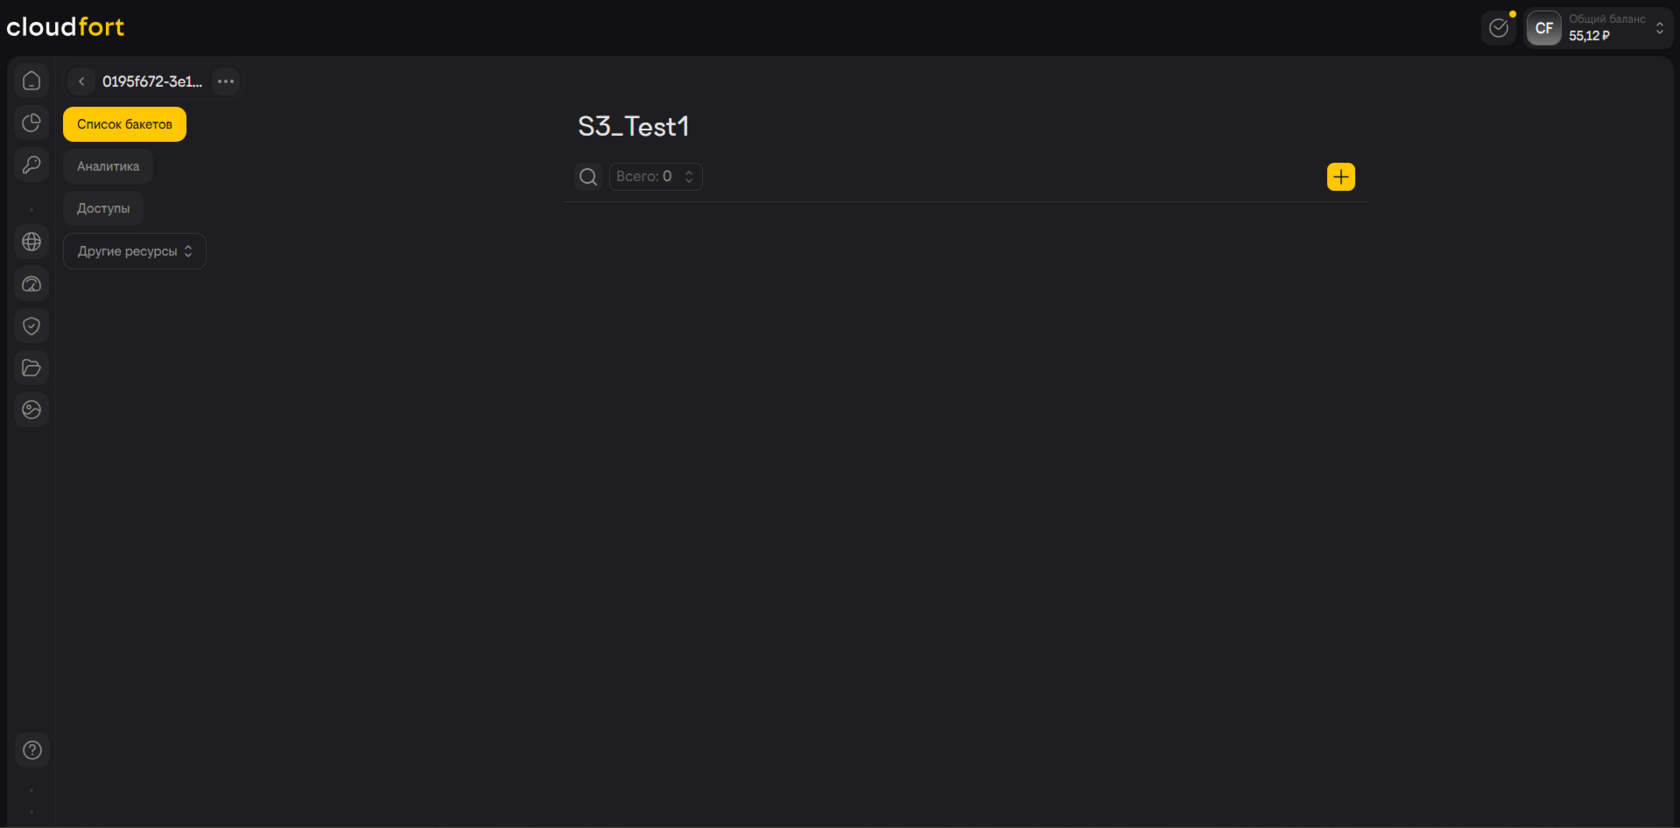Switch to the Аналитика tab
Viewport: 1680px width, 828px height.
[x=108, y=166]
